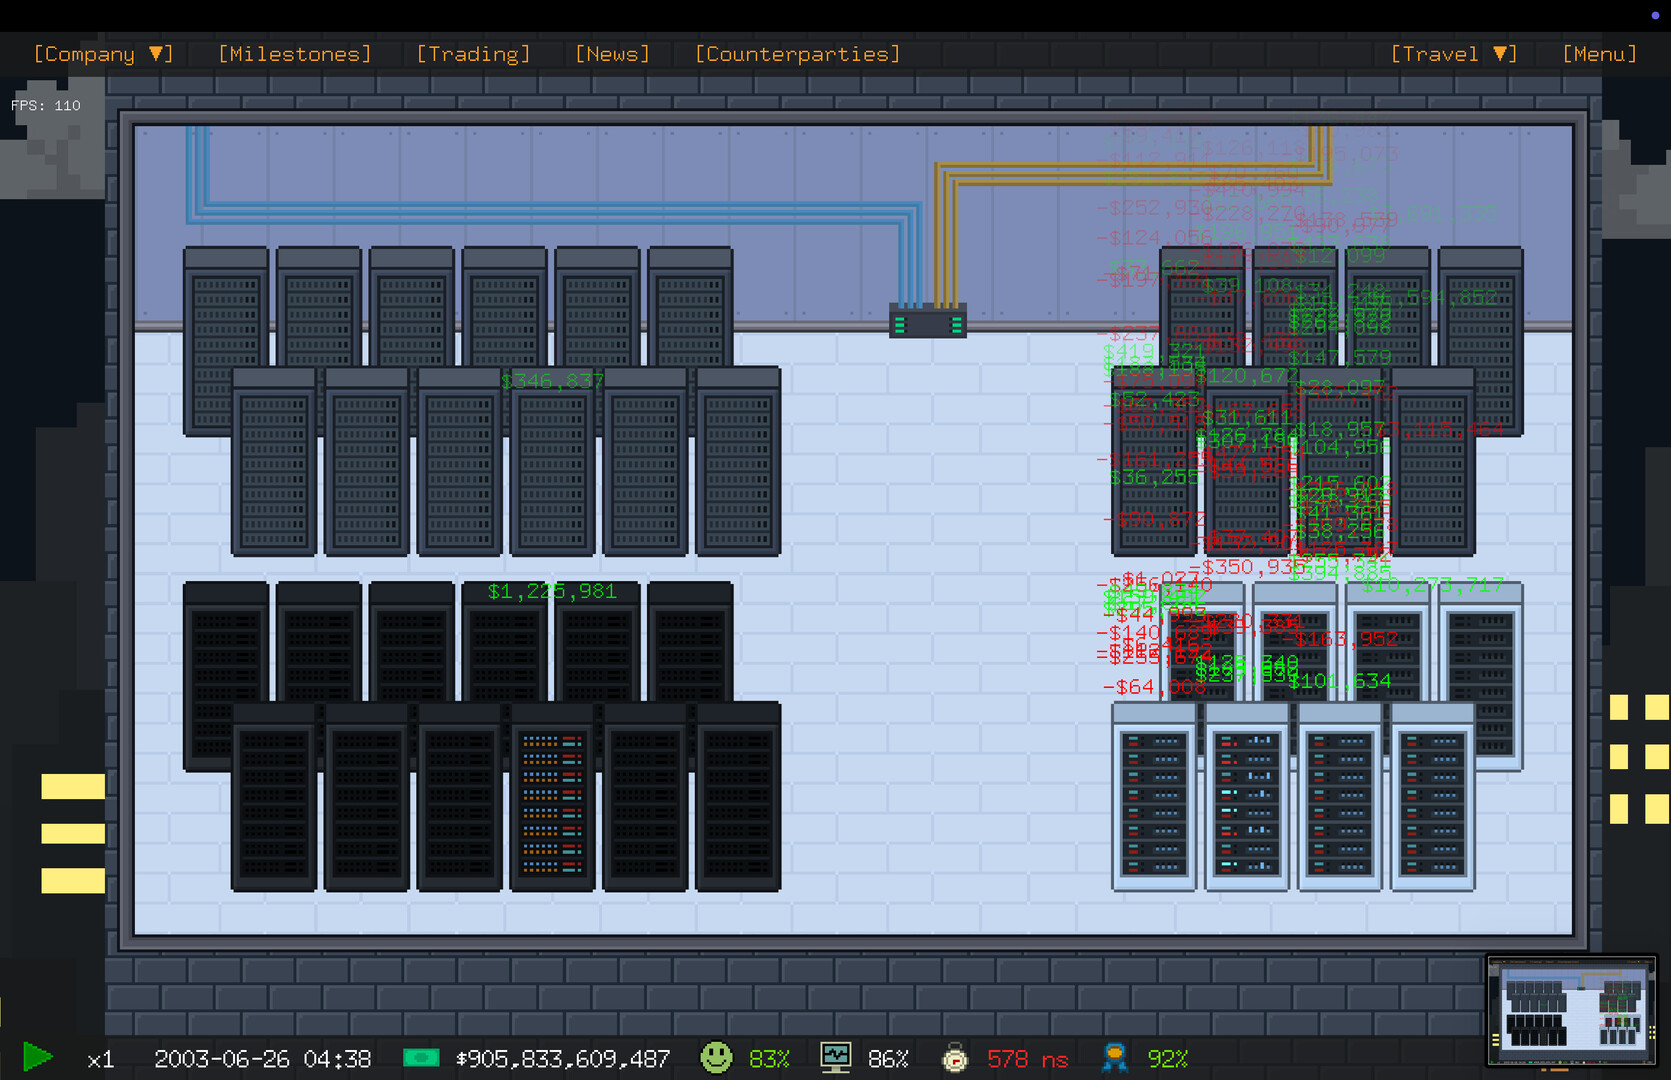Open the Travel dropdown
Screen dimensions: 1671x1080
(1452, 53)
